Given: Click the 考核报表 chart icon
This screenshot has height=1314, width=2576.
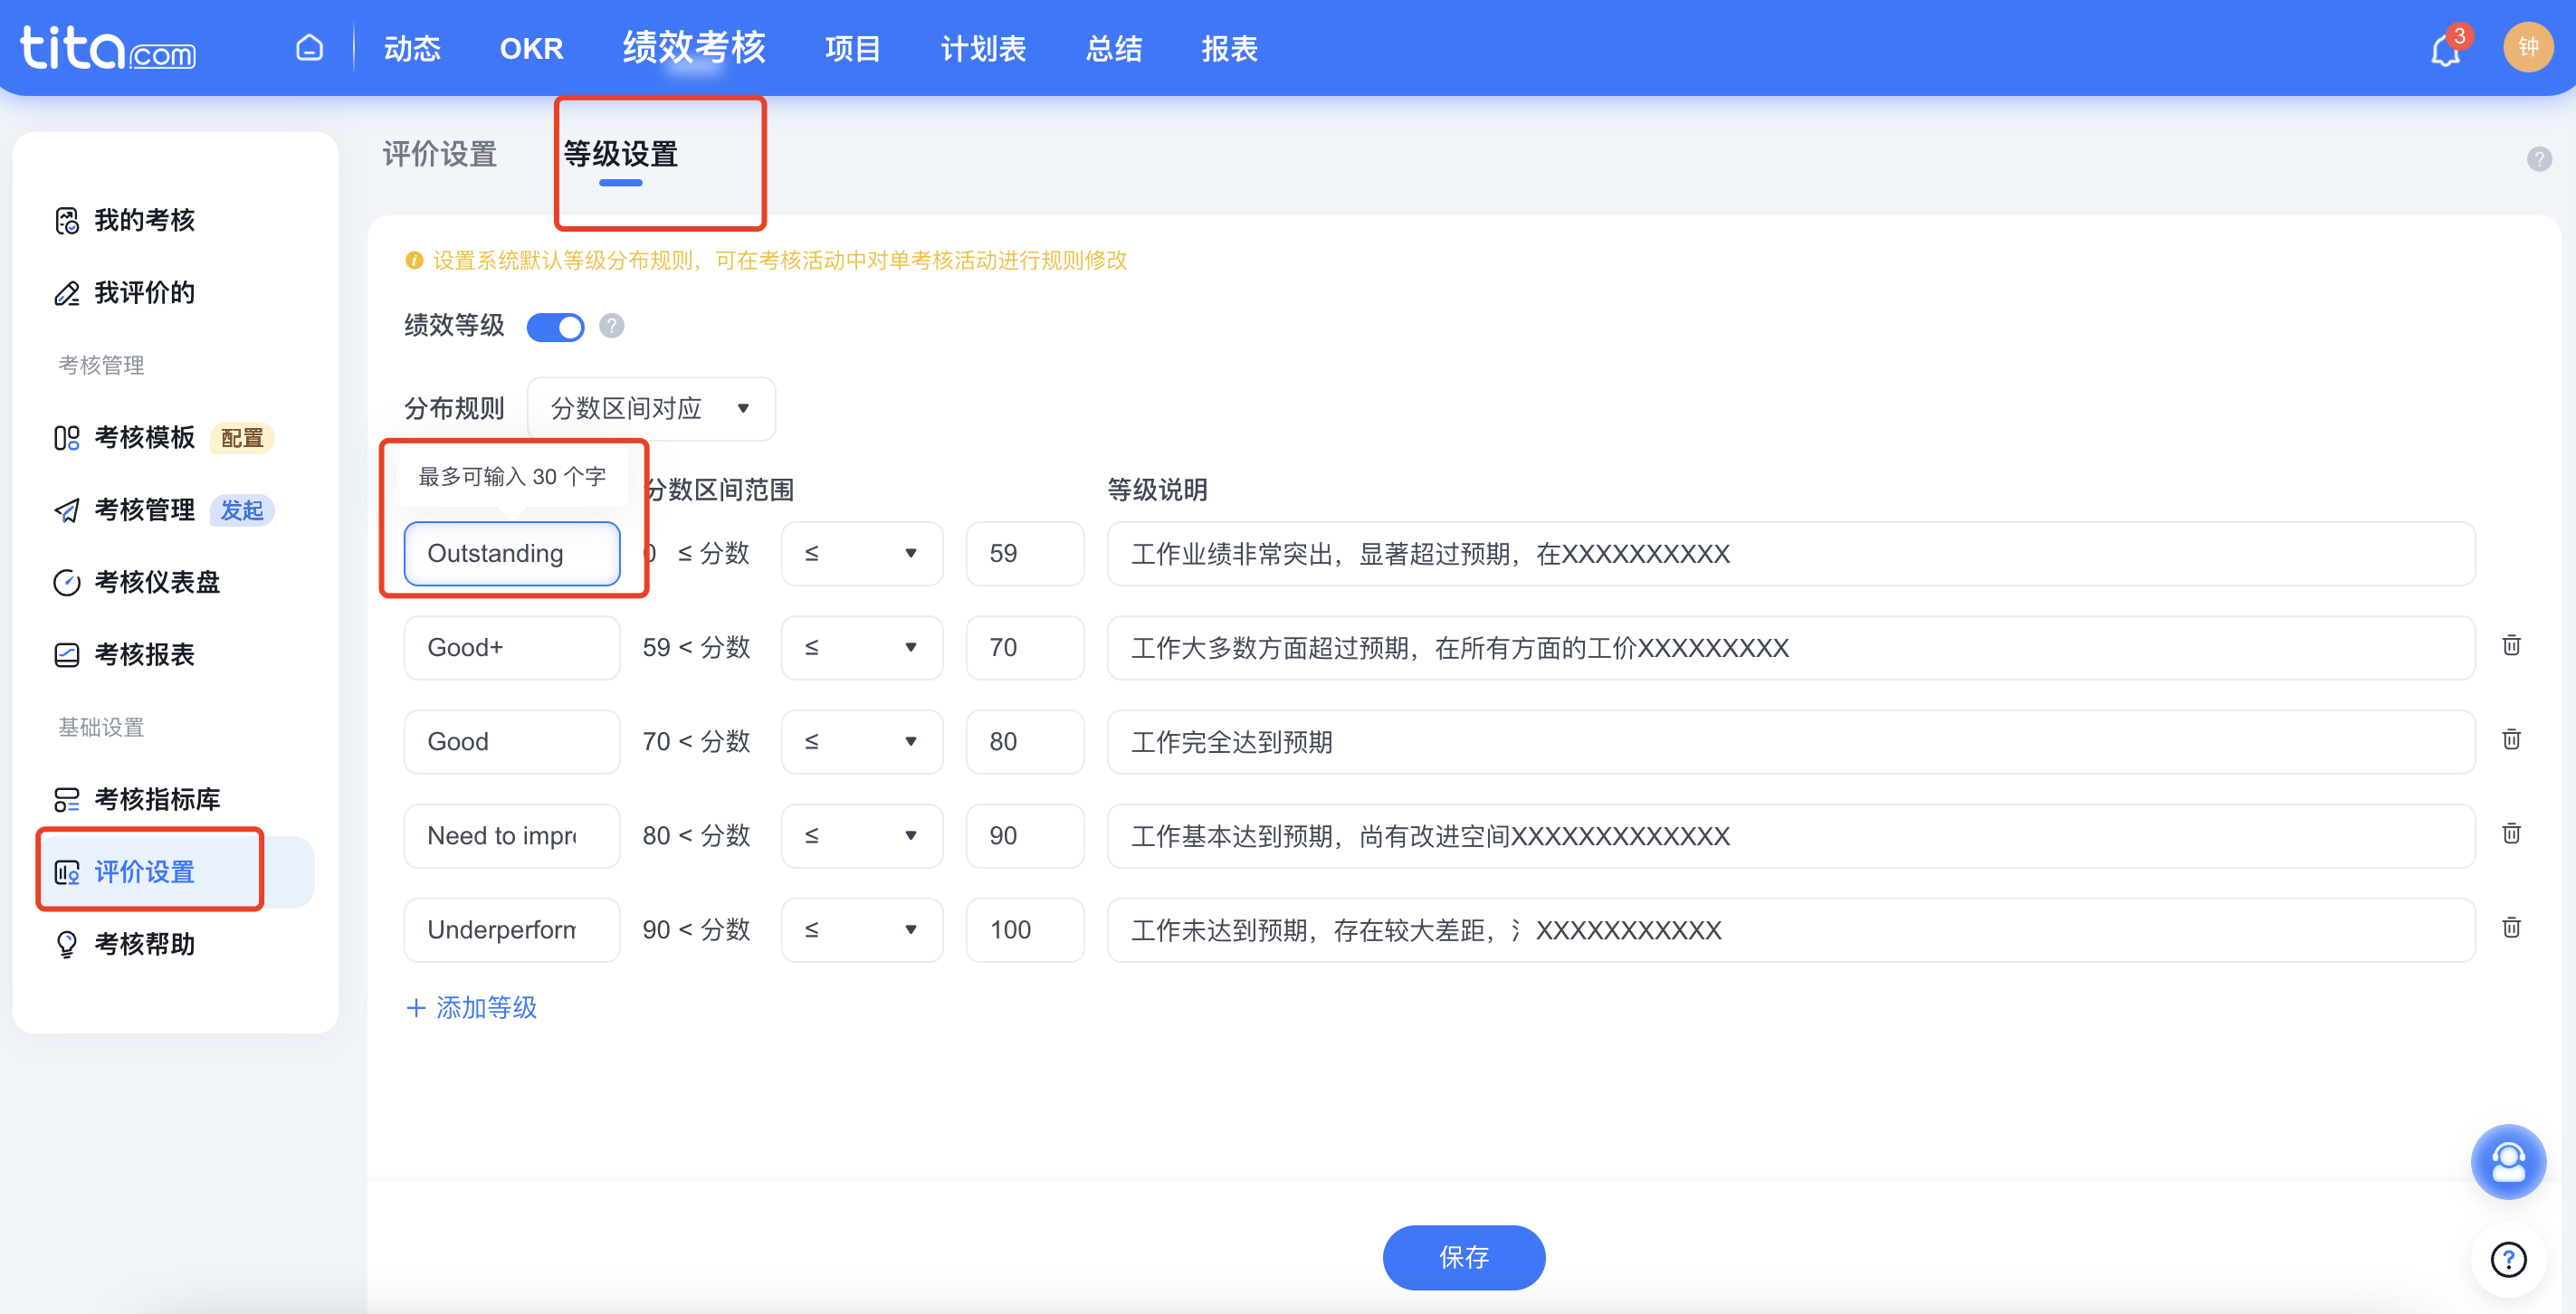Looking at the screenshot, I should [x=67, y=655].
